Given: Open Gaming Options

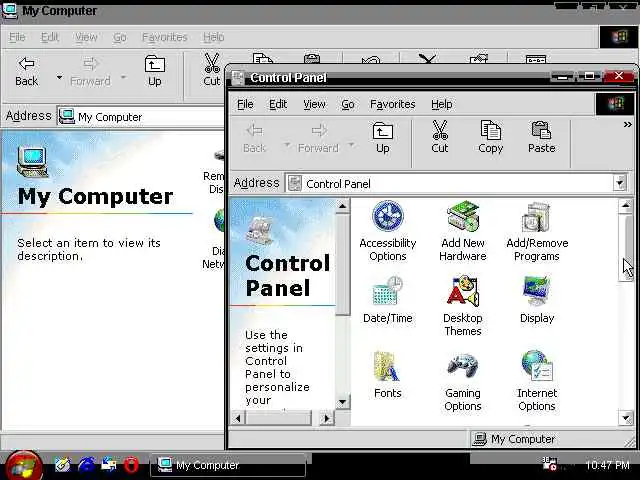Looking at the screenshot, I should [462, 382].
